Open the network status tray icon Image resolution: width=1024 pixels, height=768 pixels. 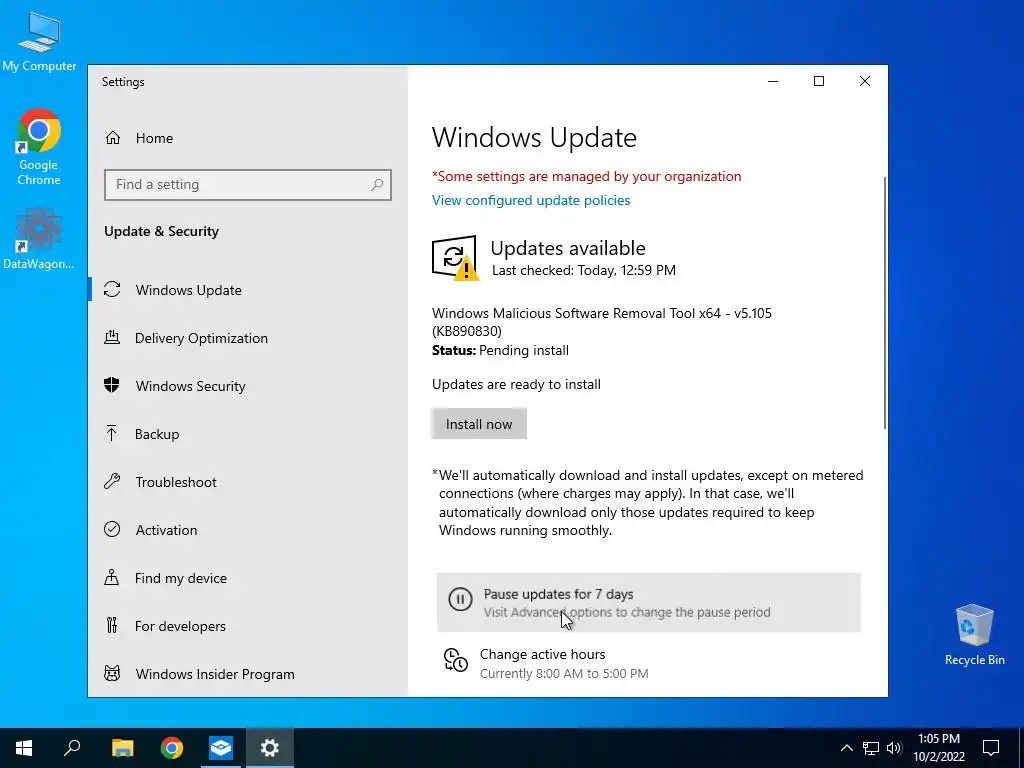click(x=871, y=748)
